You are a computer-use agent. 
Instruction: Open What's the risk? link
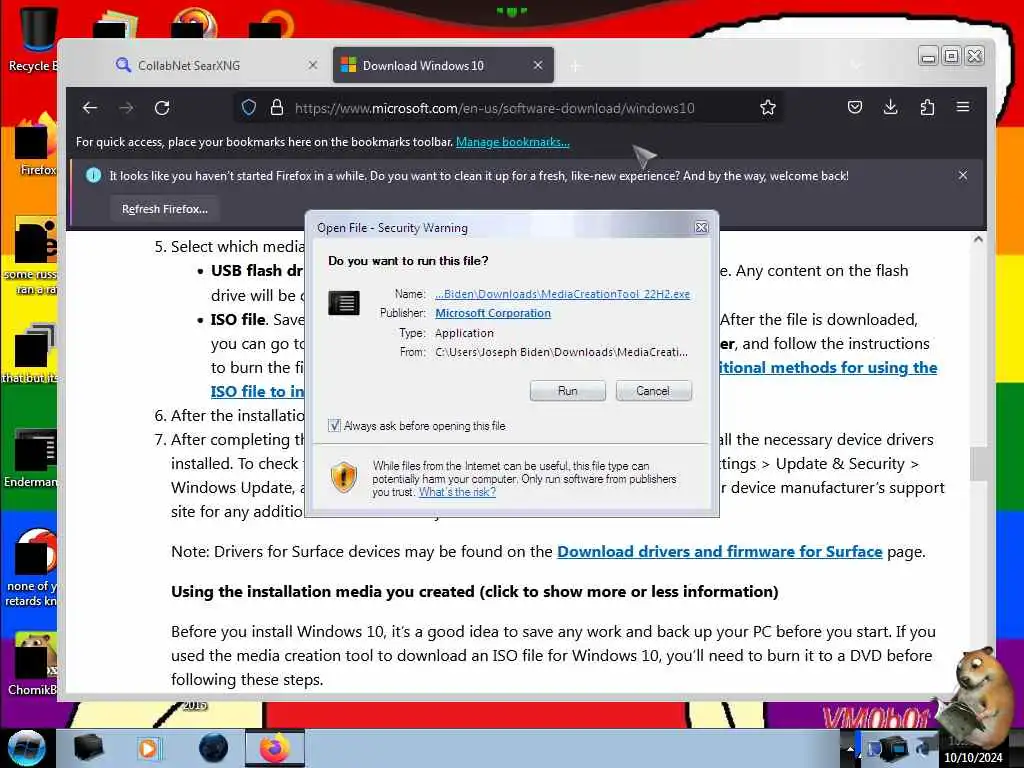click(x=457, y=492)
